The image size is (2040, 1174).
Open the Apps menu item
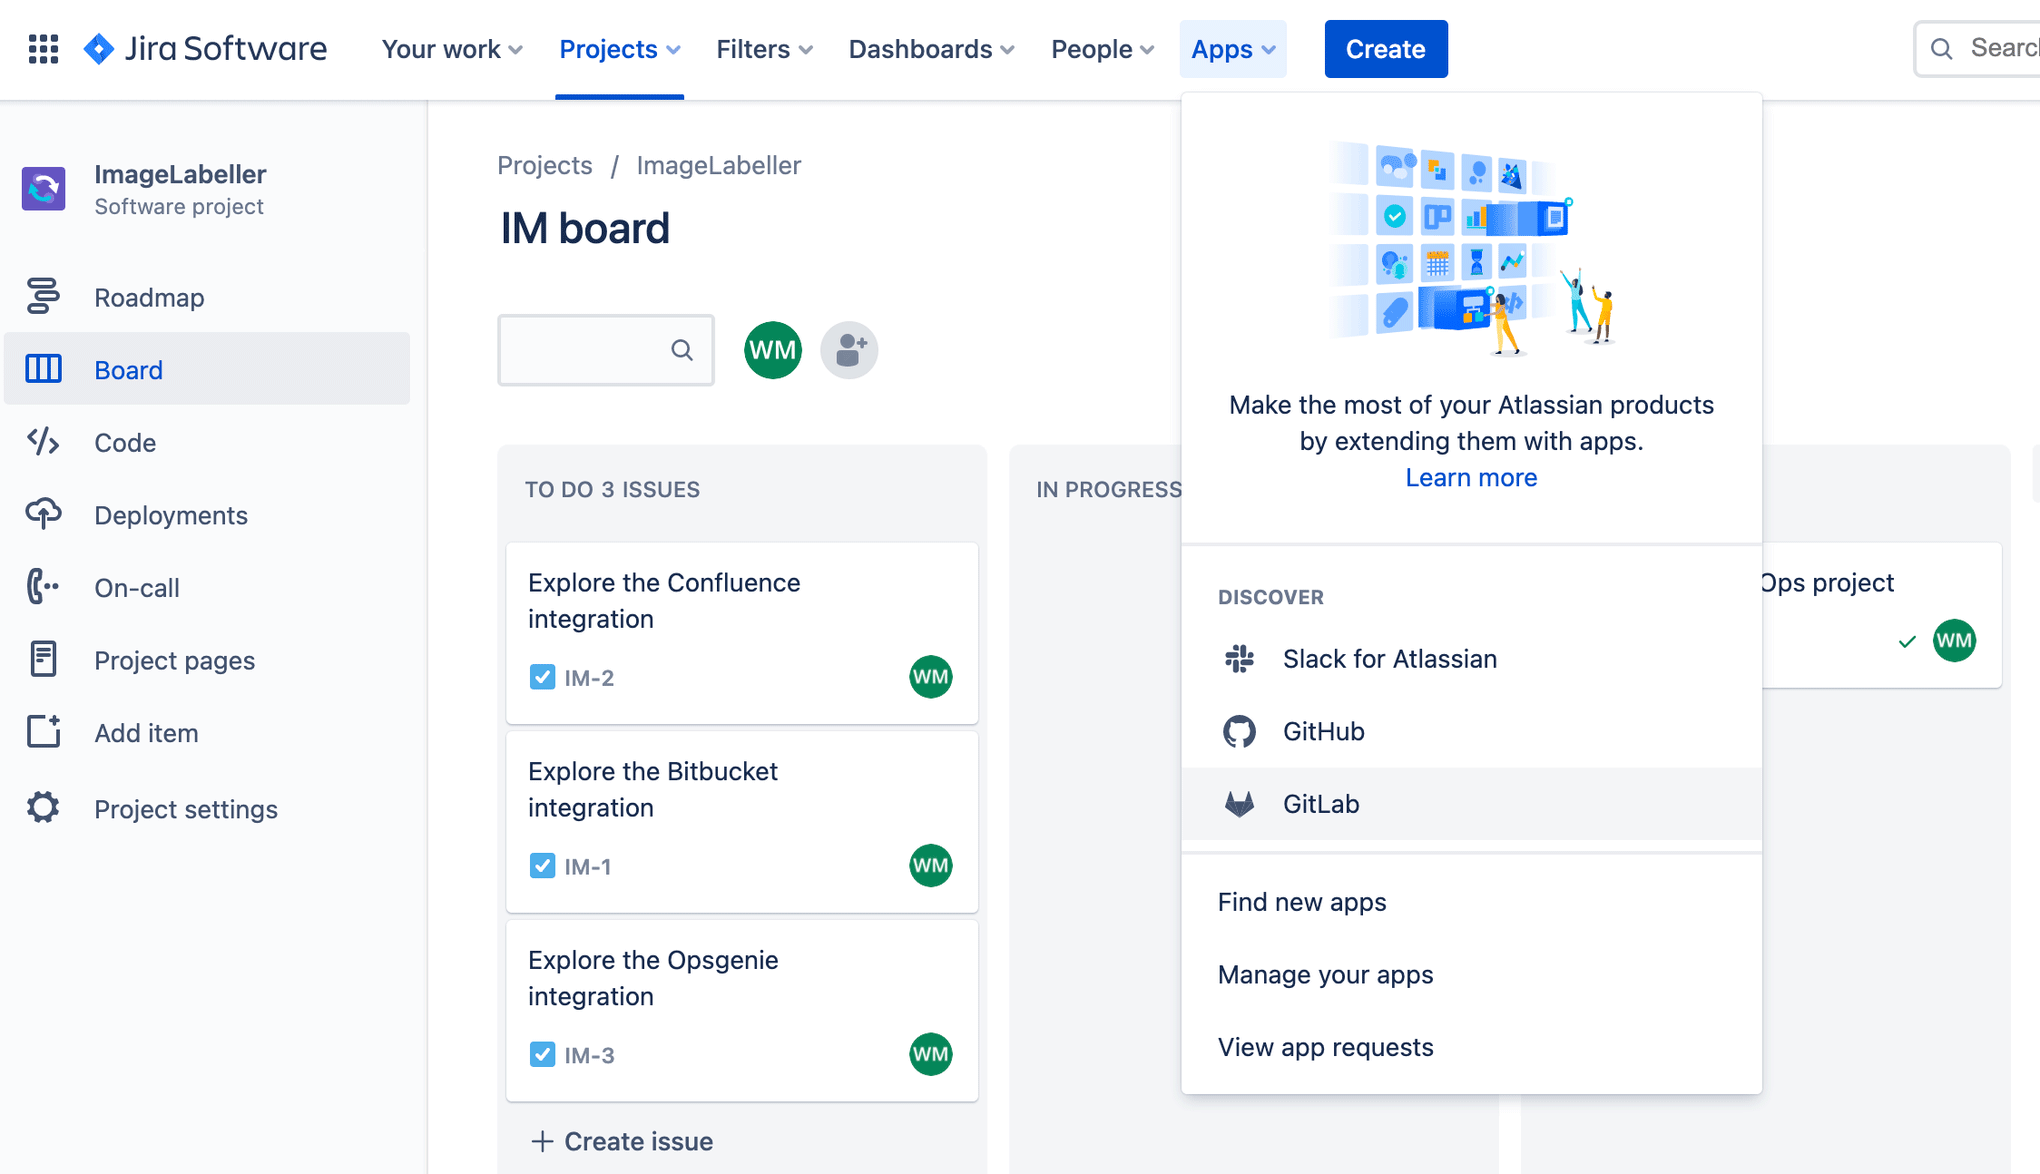pos(1232,49)
